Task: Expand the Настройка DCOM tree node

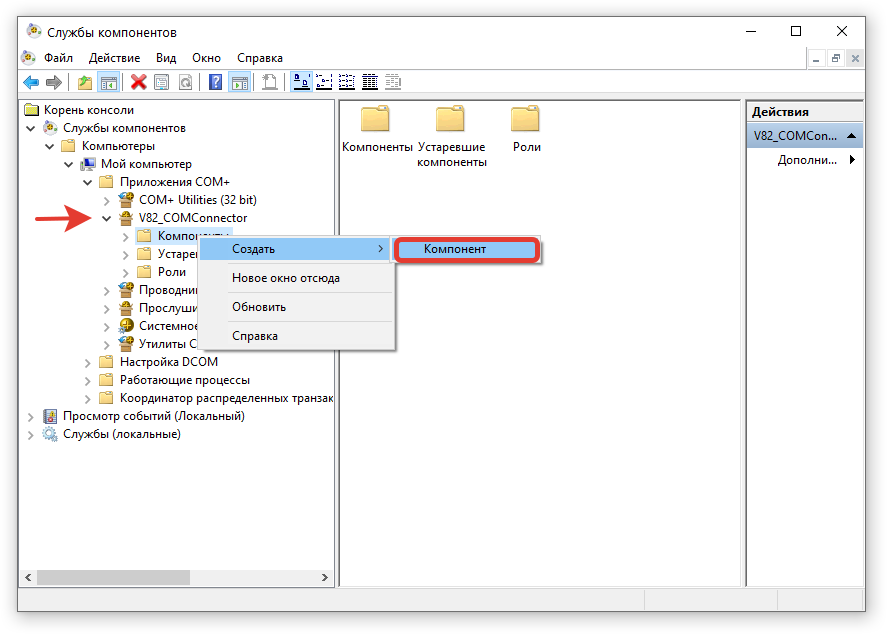Action: click(x=87, y=362)
